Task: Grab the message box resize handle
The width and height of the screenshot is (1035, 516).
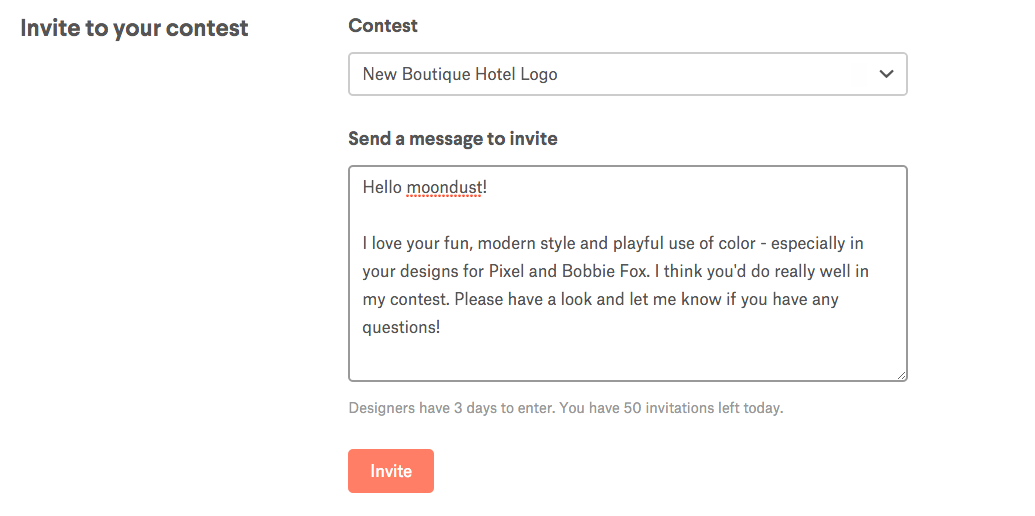Action: click(x=901, y=375)
